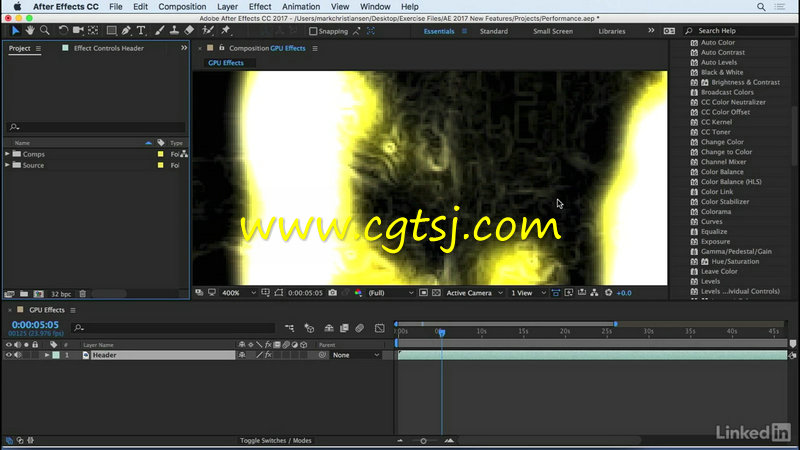This screenshot has width=800, height=450.
Task: Click the GPU Effects breadcrumb in viewer
Action: pos(226,63)
